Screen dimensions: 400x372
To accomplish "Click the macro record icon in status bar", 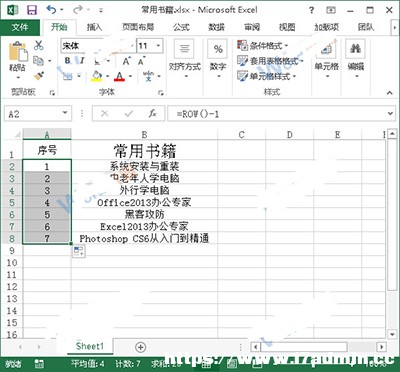I will pyautogui.click(x=39, y=364).
